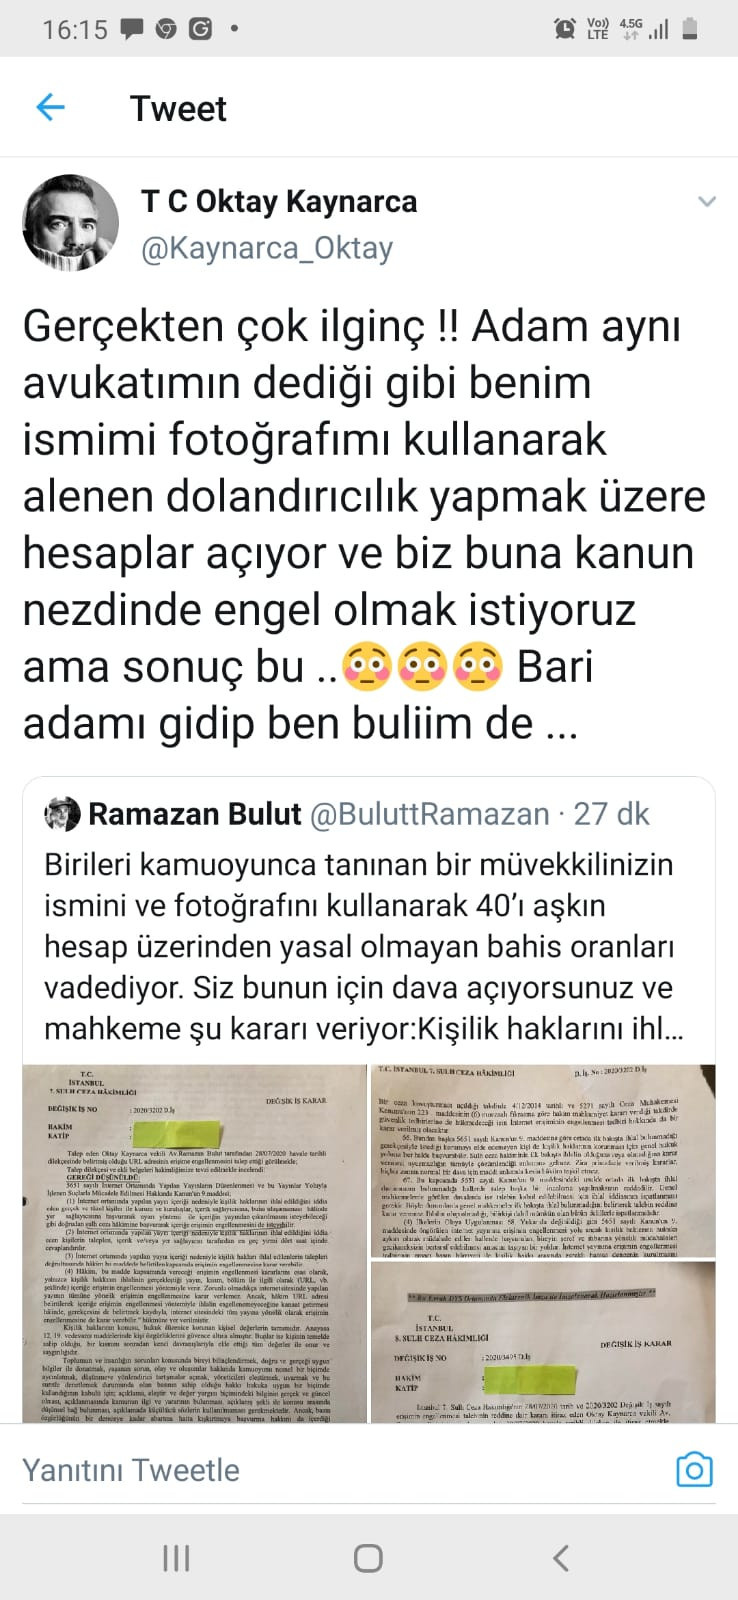Tap the camera icon in the reply bar

pyautogui.click(x=694, y=1469)
